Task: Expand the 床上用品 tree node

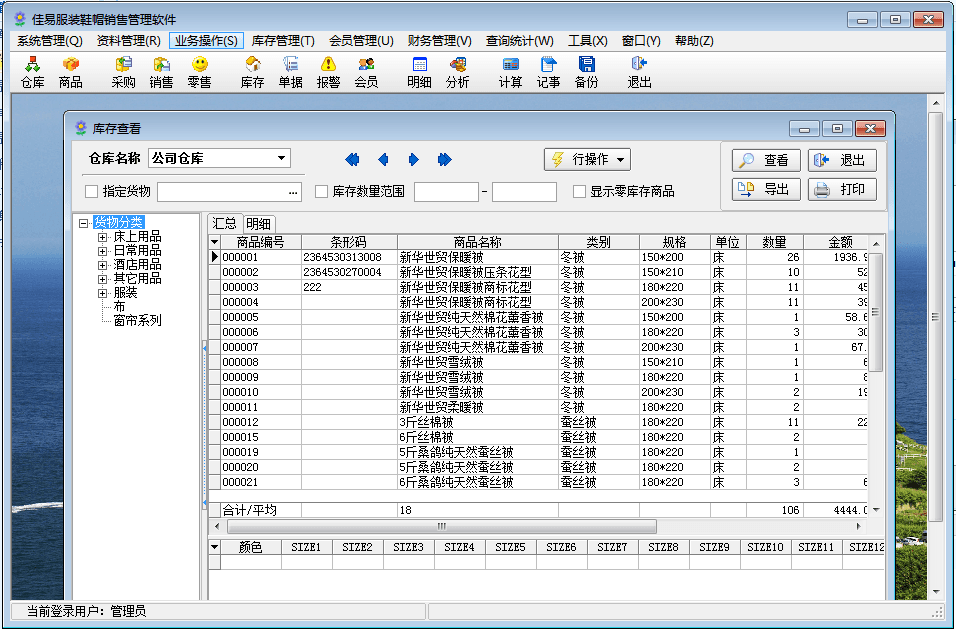Action: click(x=102, y=237)
